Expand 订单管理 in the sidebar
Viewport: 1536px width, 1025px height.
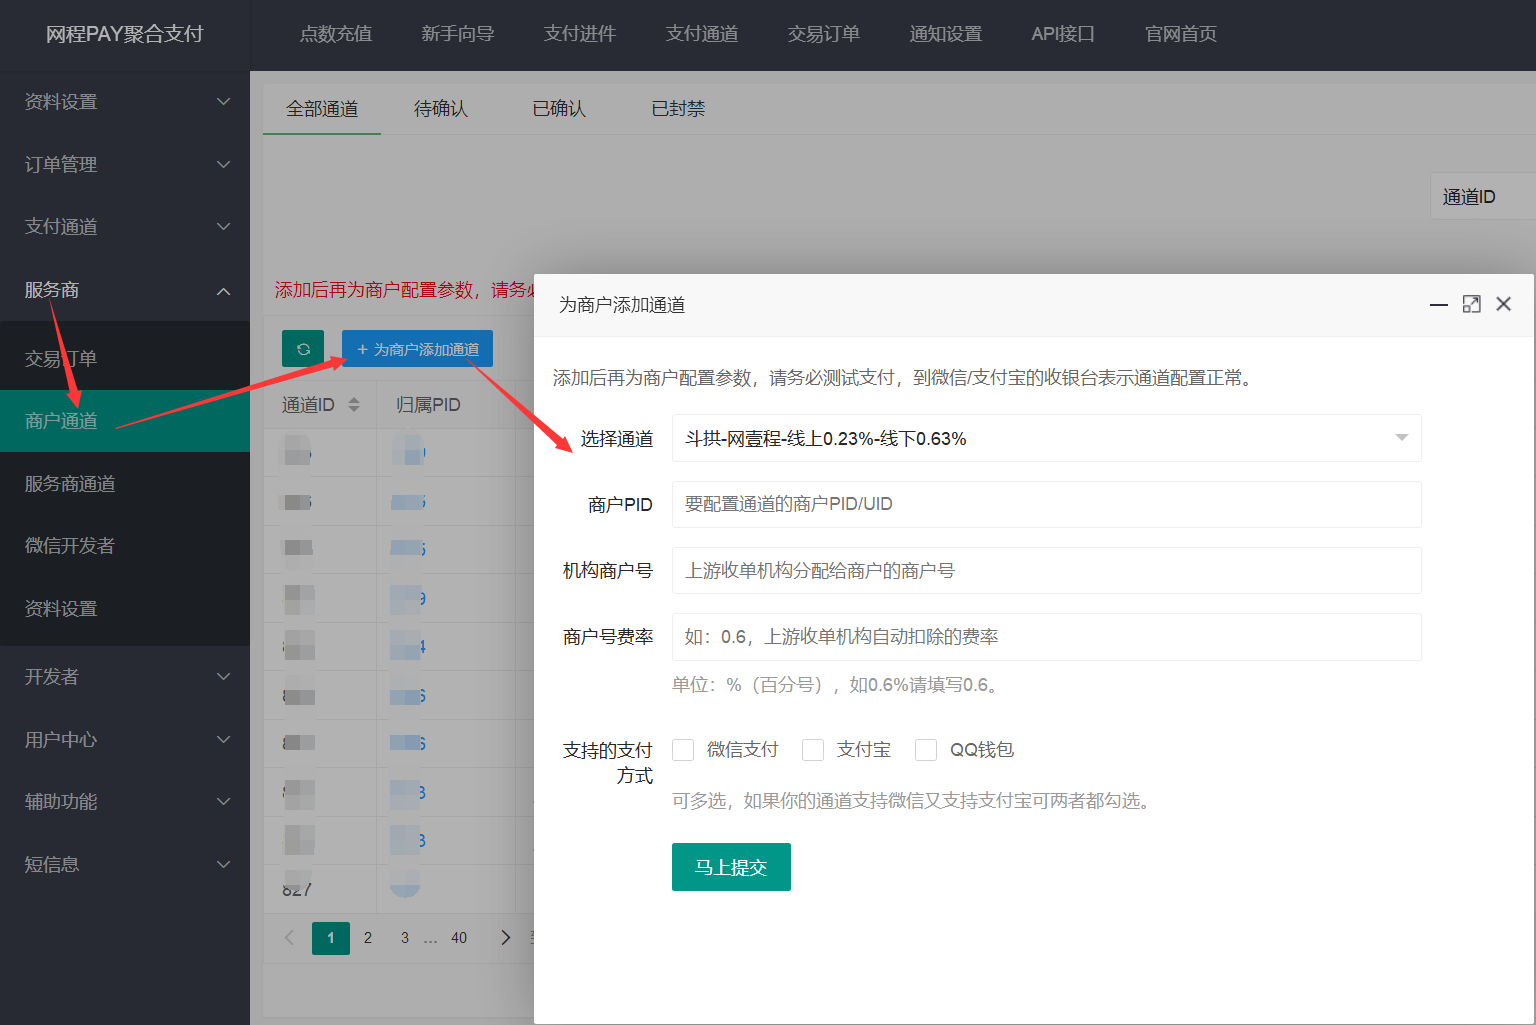124,164
